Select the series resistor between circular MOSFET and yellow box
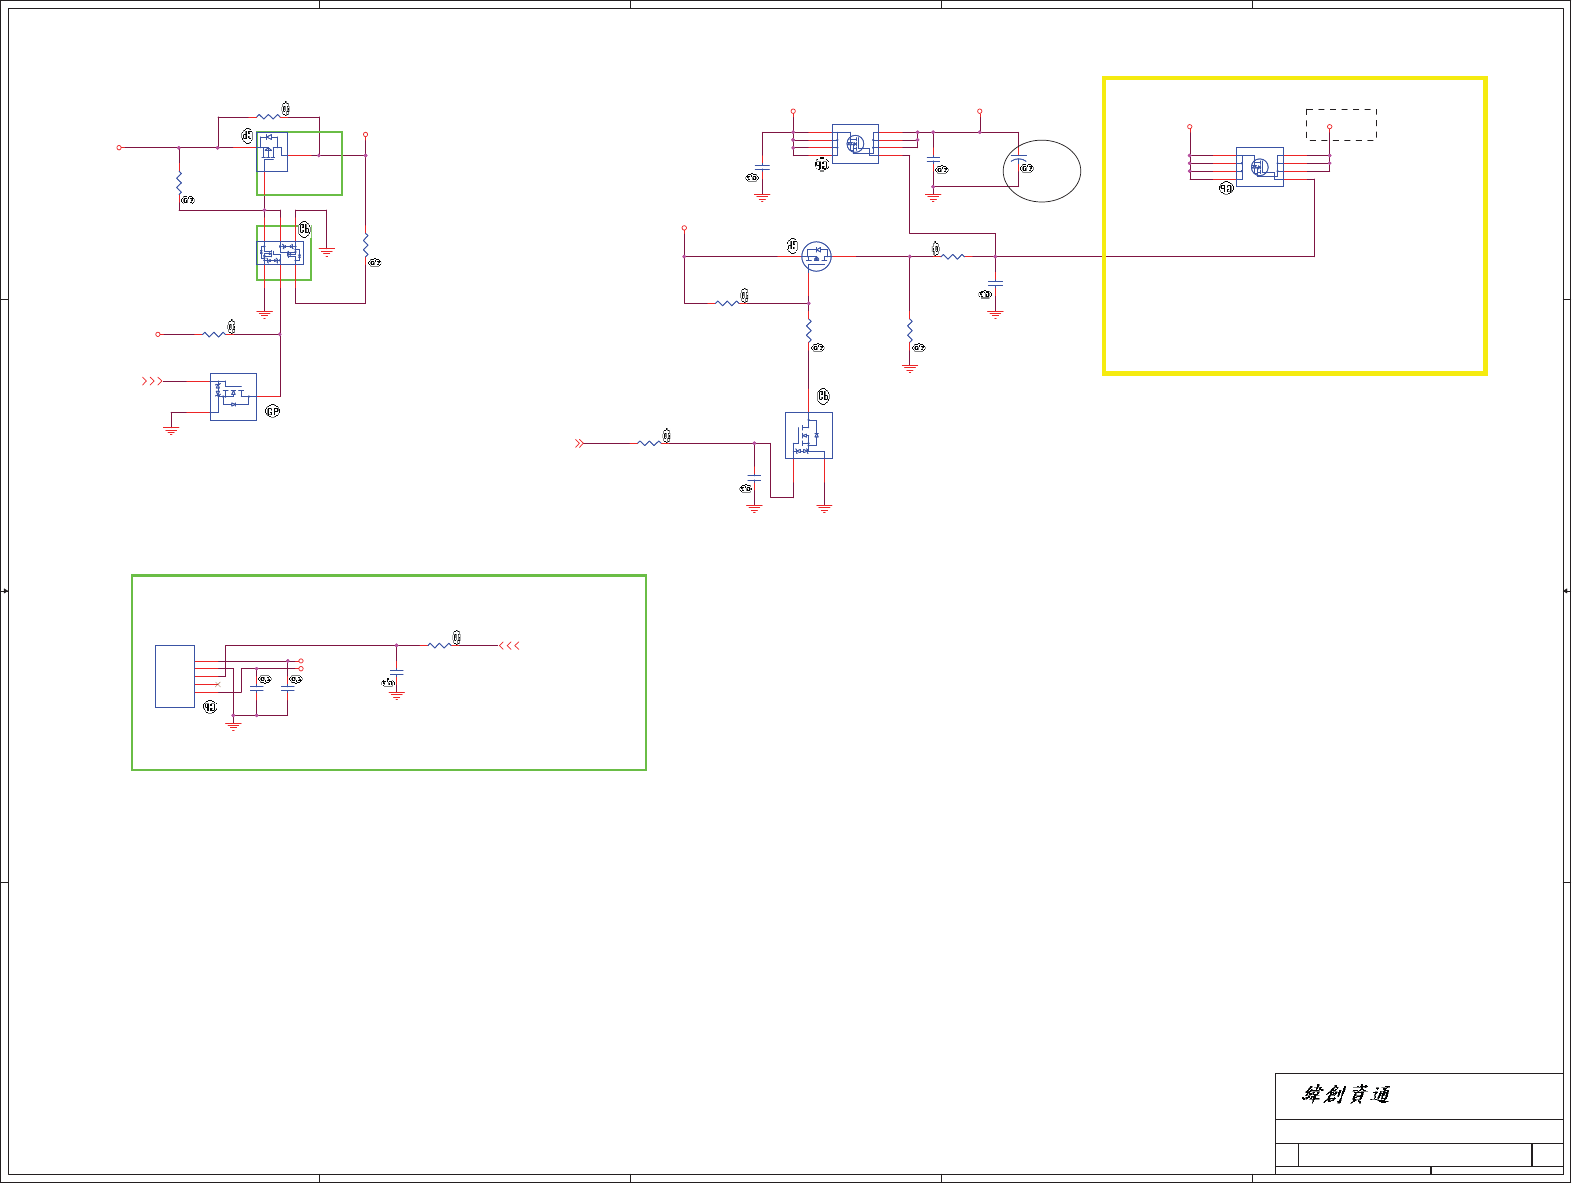This screenshot has width=1572, height=1183. tap(953, 257)
